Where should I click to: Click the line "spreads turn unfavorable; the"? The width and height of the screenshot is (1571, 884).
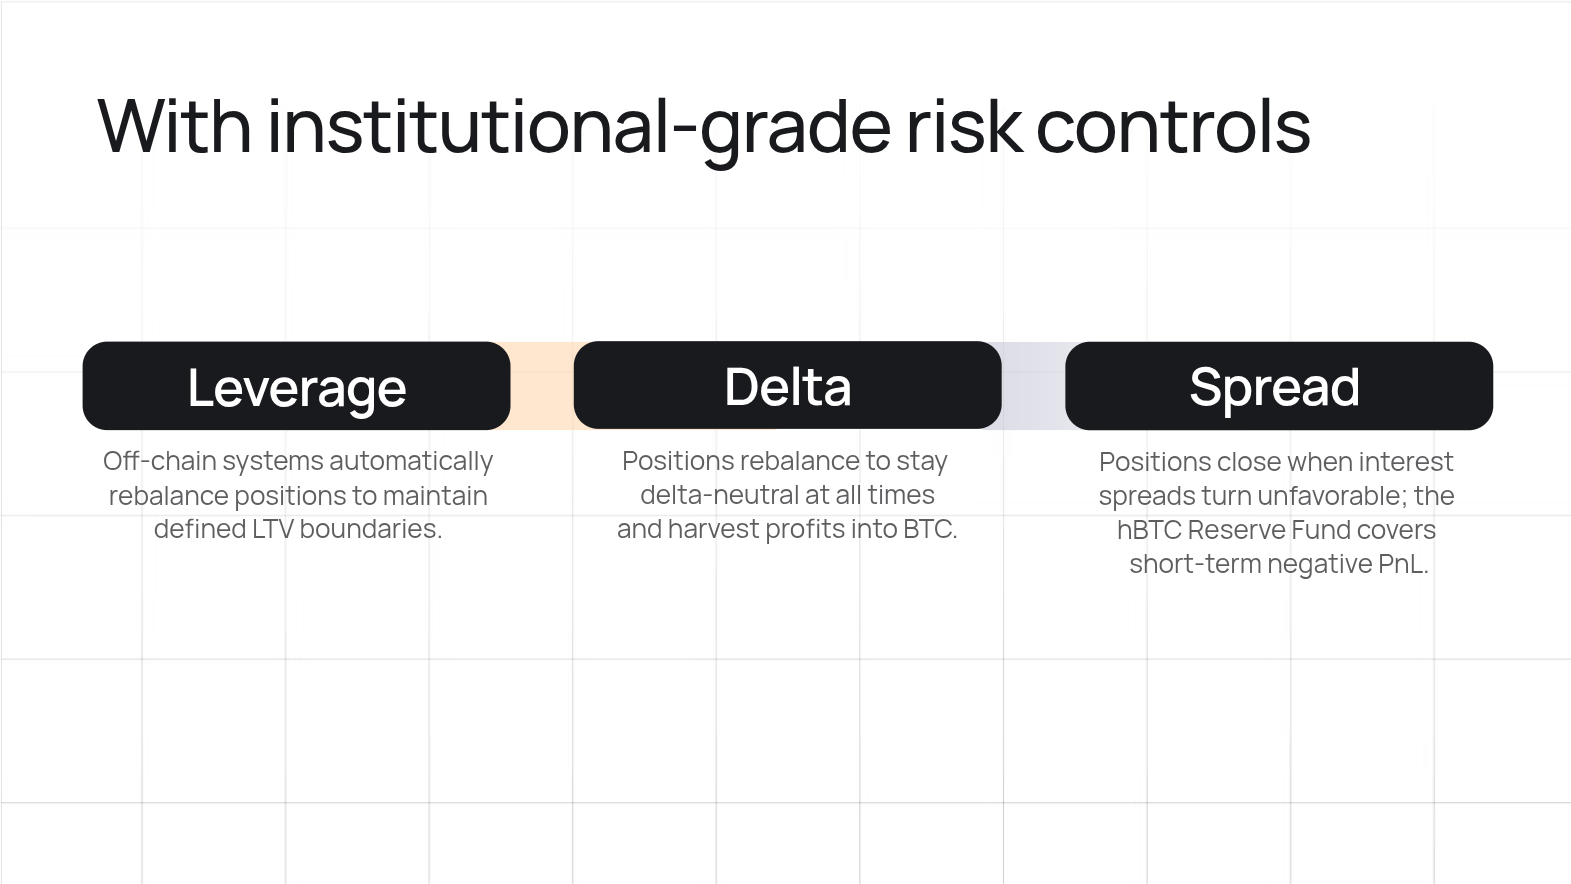click(x=1276, y=496)
